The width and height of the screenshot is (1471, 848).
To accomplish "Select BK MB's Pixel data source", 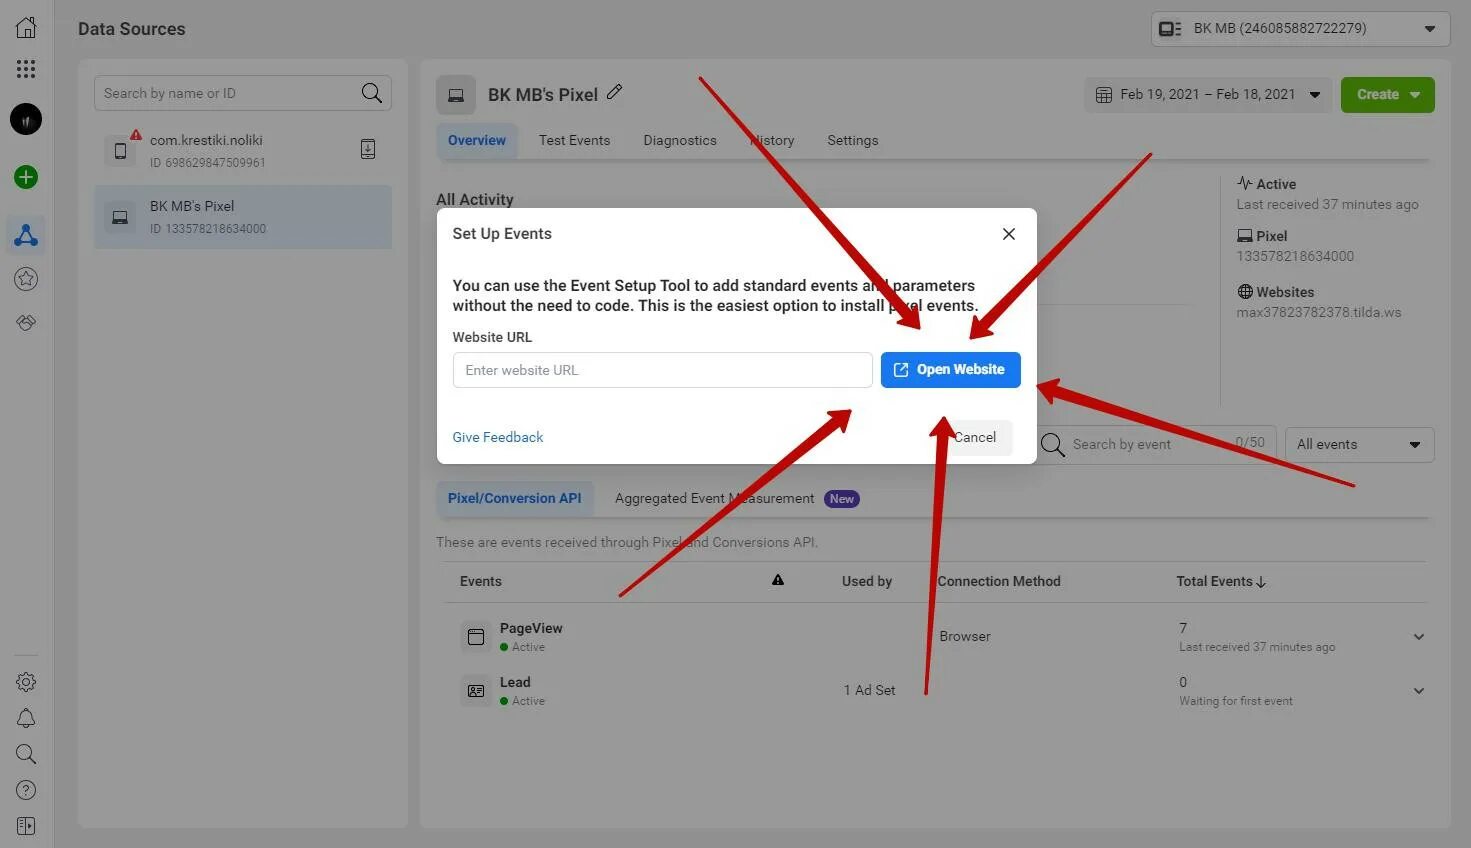I will coord(243,217).
